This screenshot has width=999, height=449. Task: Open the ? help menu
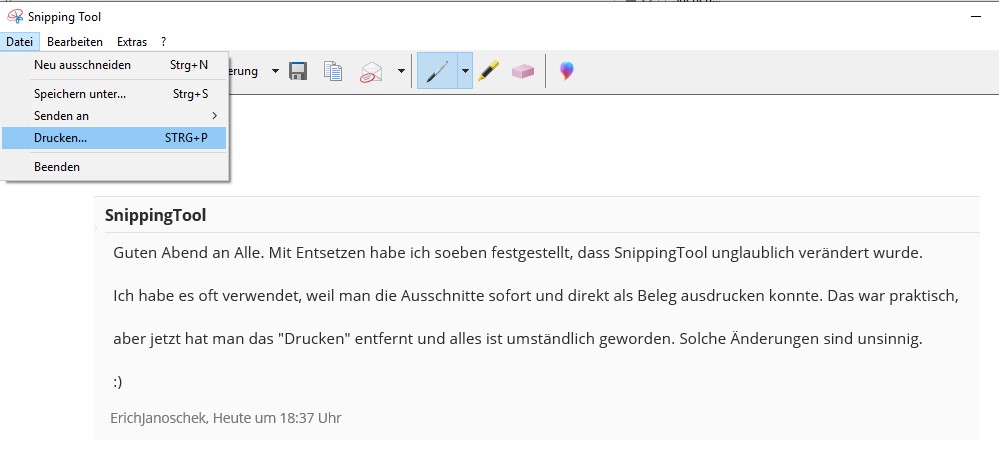coord(164,42)
